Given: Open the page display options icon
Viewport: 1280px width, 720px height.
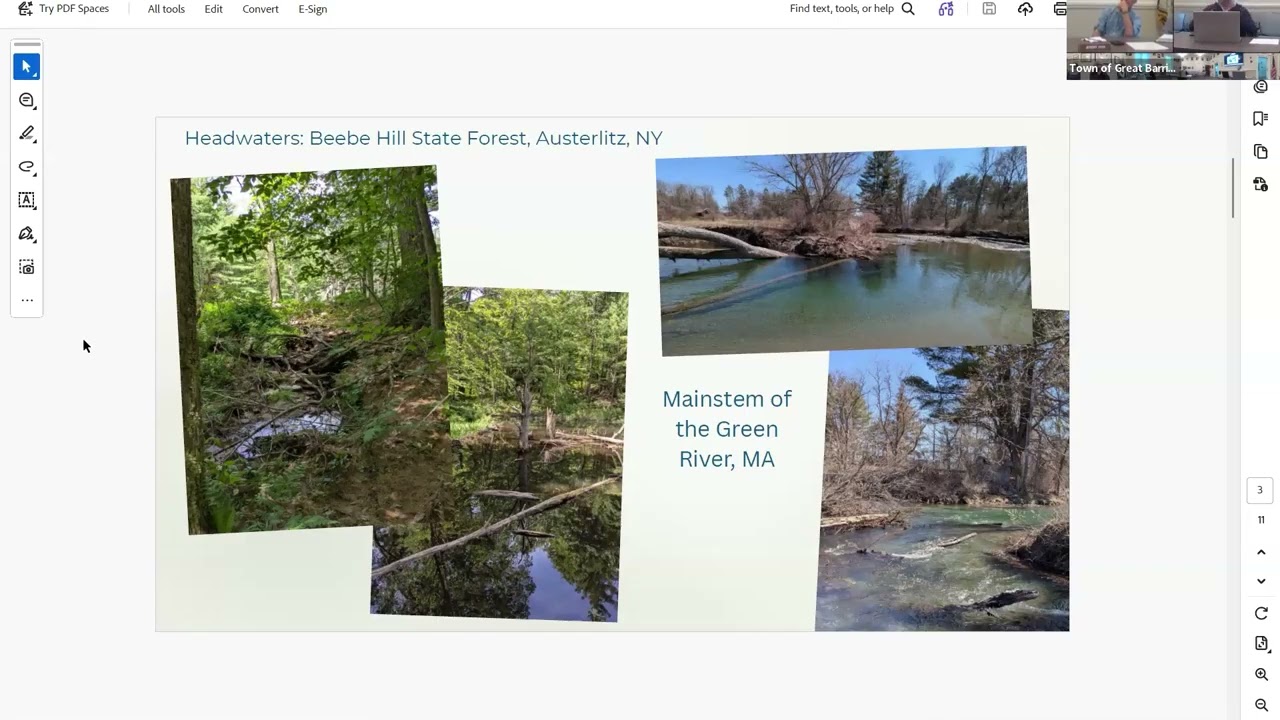Looking at the screenshot, I should [1261, 644].
